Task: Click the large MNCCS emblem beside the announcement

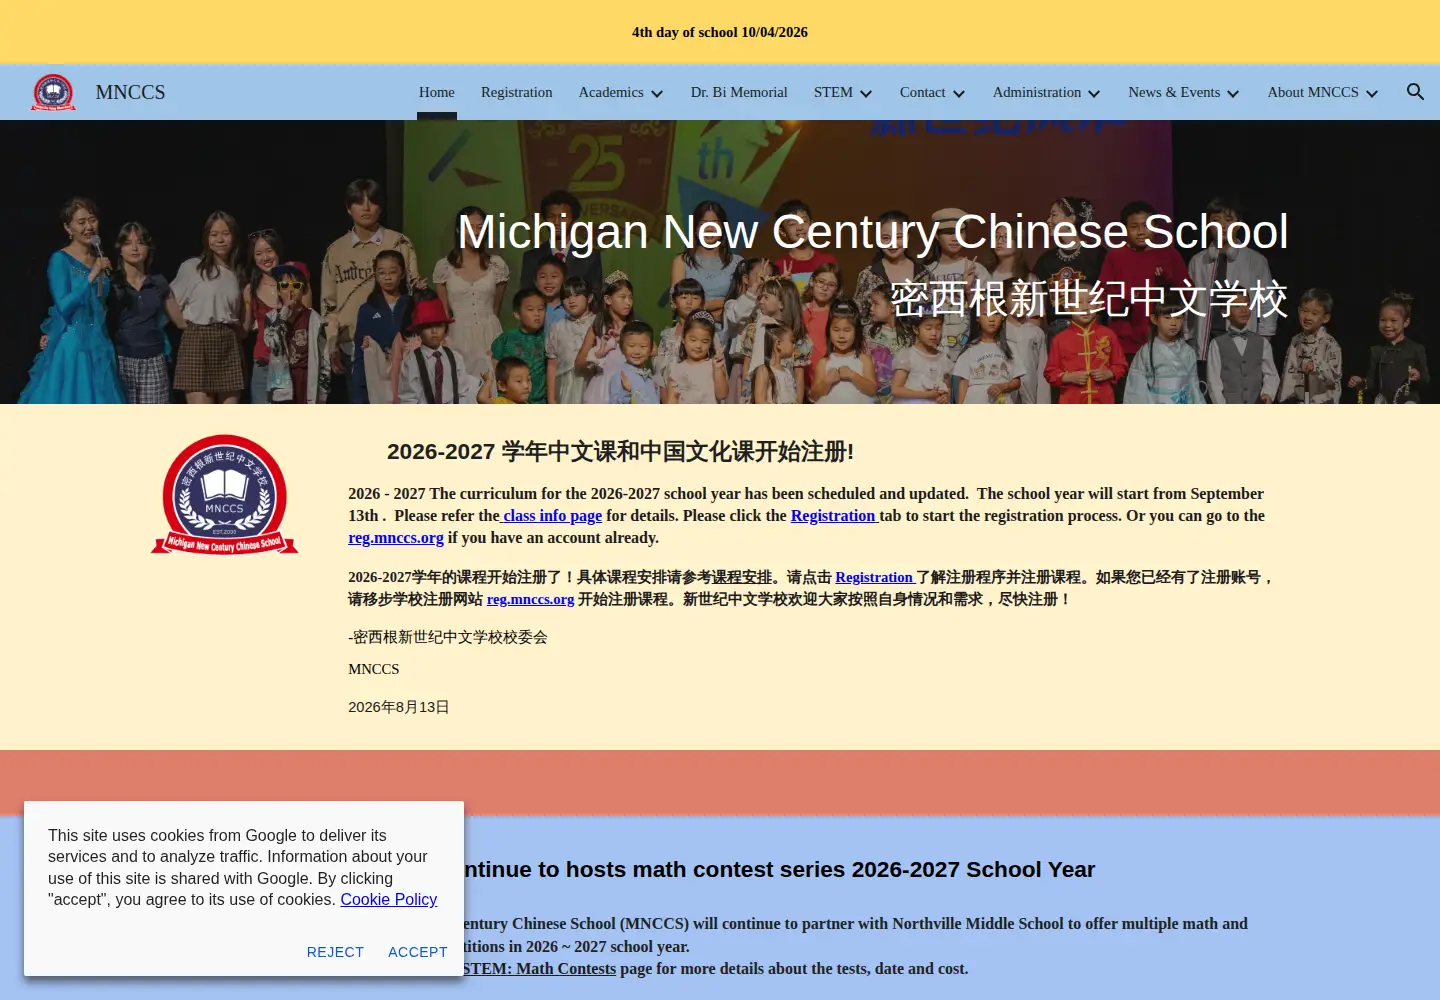Action: (x=224, y=494)
